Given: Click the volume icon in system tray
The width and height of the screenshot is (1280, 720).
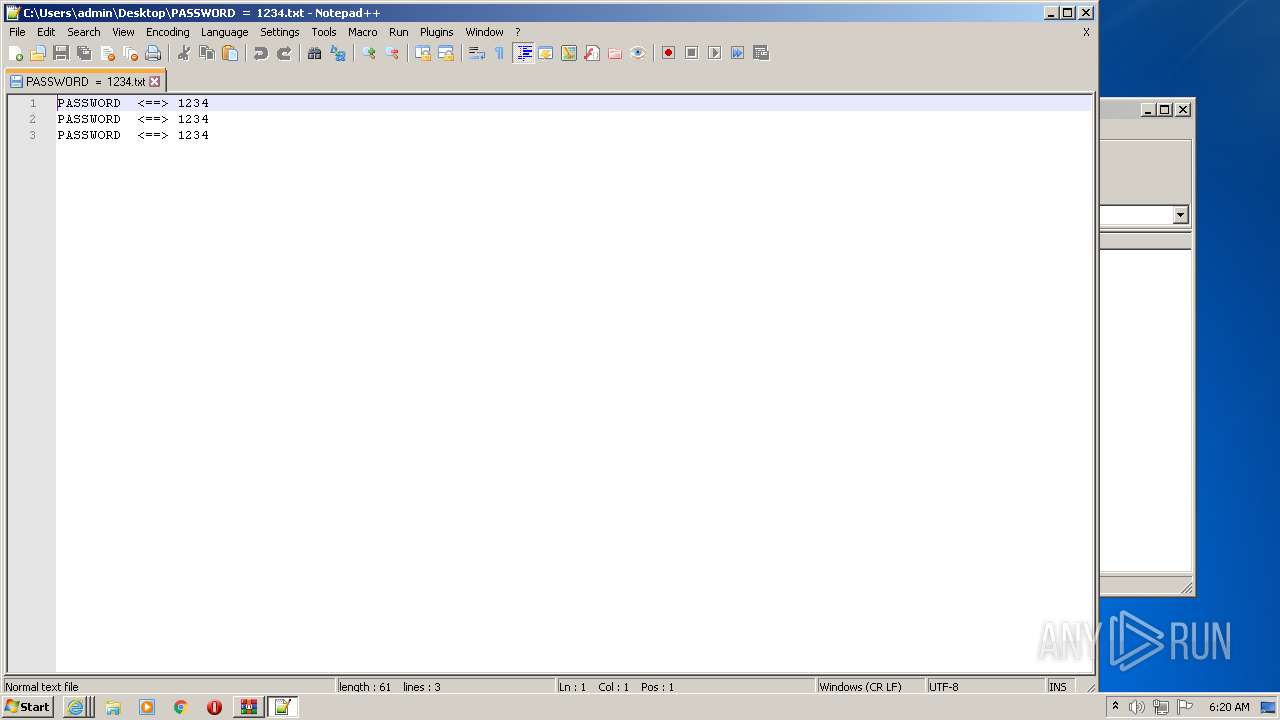Looking at the screenshot, I should 1137,707.
